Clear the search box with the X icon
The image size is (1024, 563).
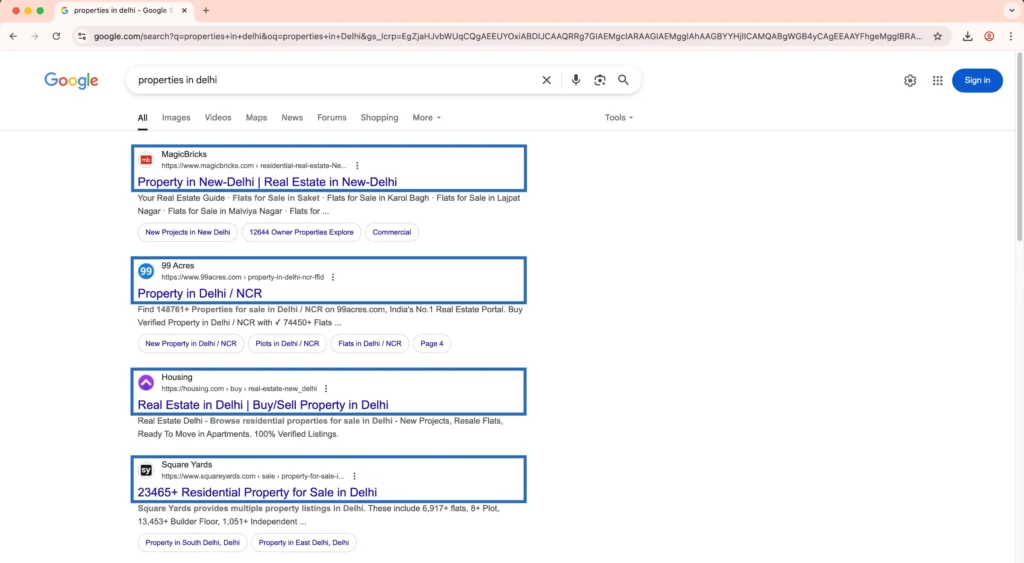(x=547, y=80)
